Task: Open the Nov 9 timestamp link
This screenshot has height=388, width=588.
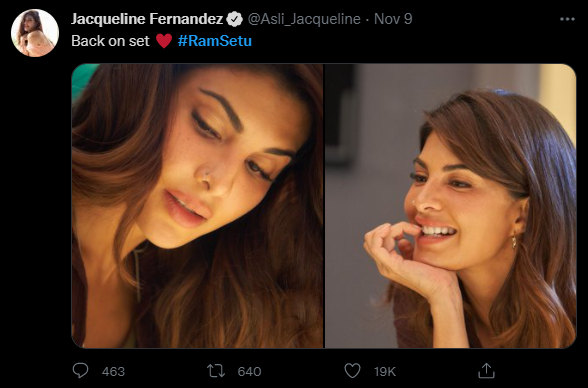Action: [393, 19]
